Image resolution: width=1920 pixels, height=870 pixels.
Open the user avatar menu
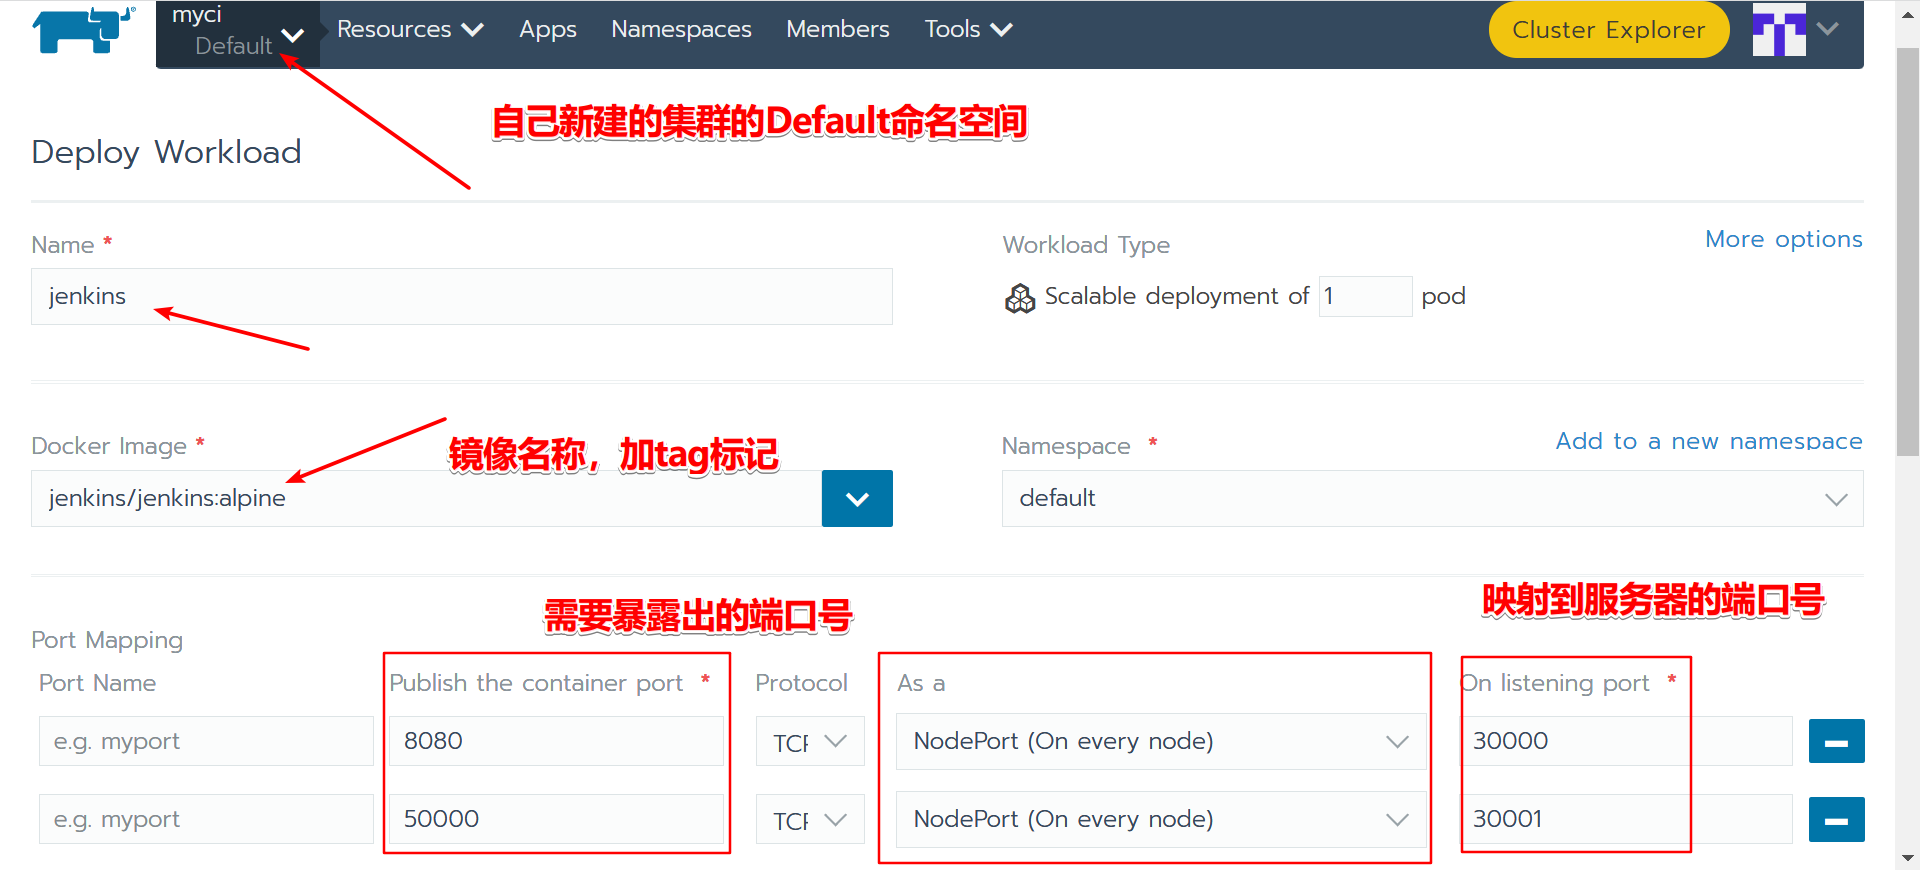click(1779, 30)
